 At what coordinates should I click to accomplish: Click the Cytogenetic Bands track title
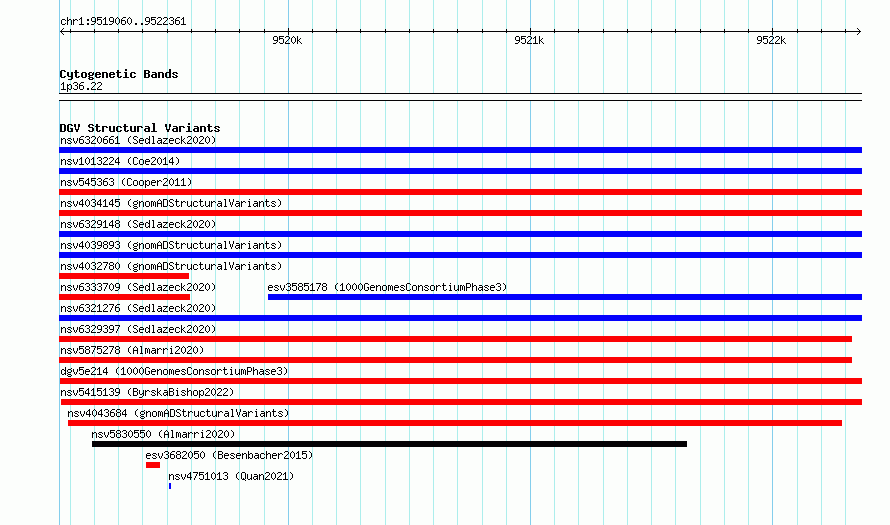coord(119,74)
